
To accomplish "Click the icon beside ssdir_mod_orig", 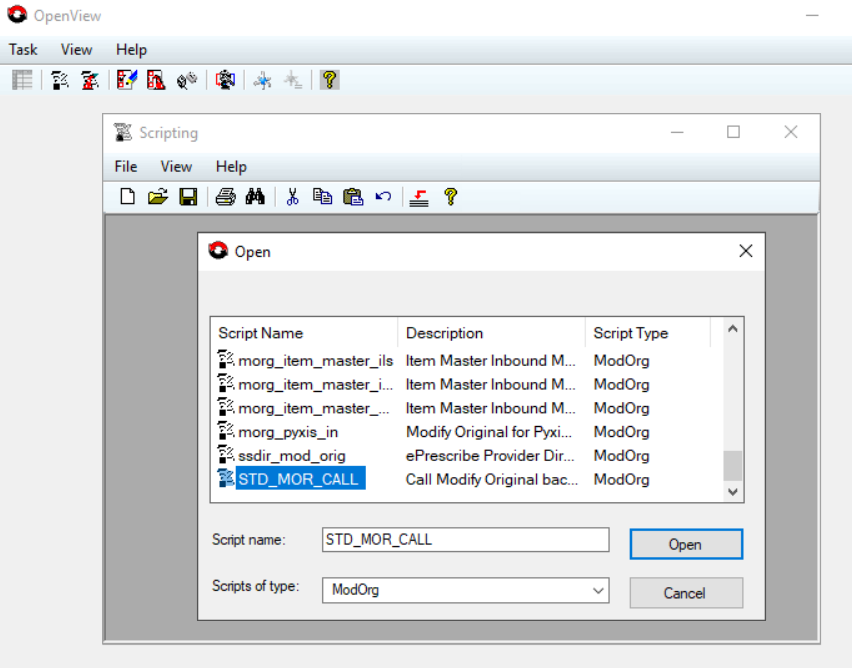I will (x=226, y=455).
